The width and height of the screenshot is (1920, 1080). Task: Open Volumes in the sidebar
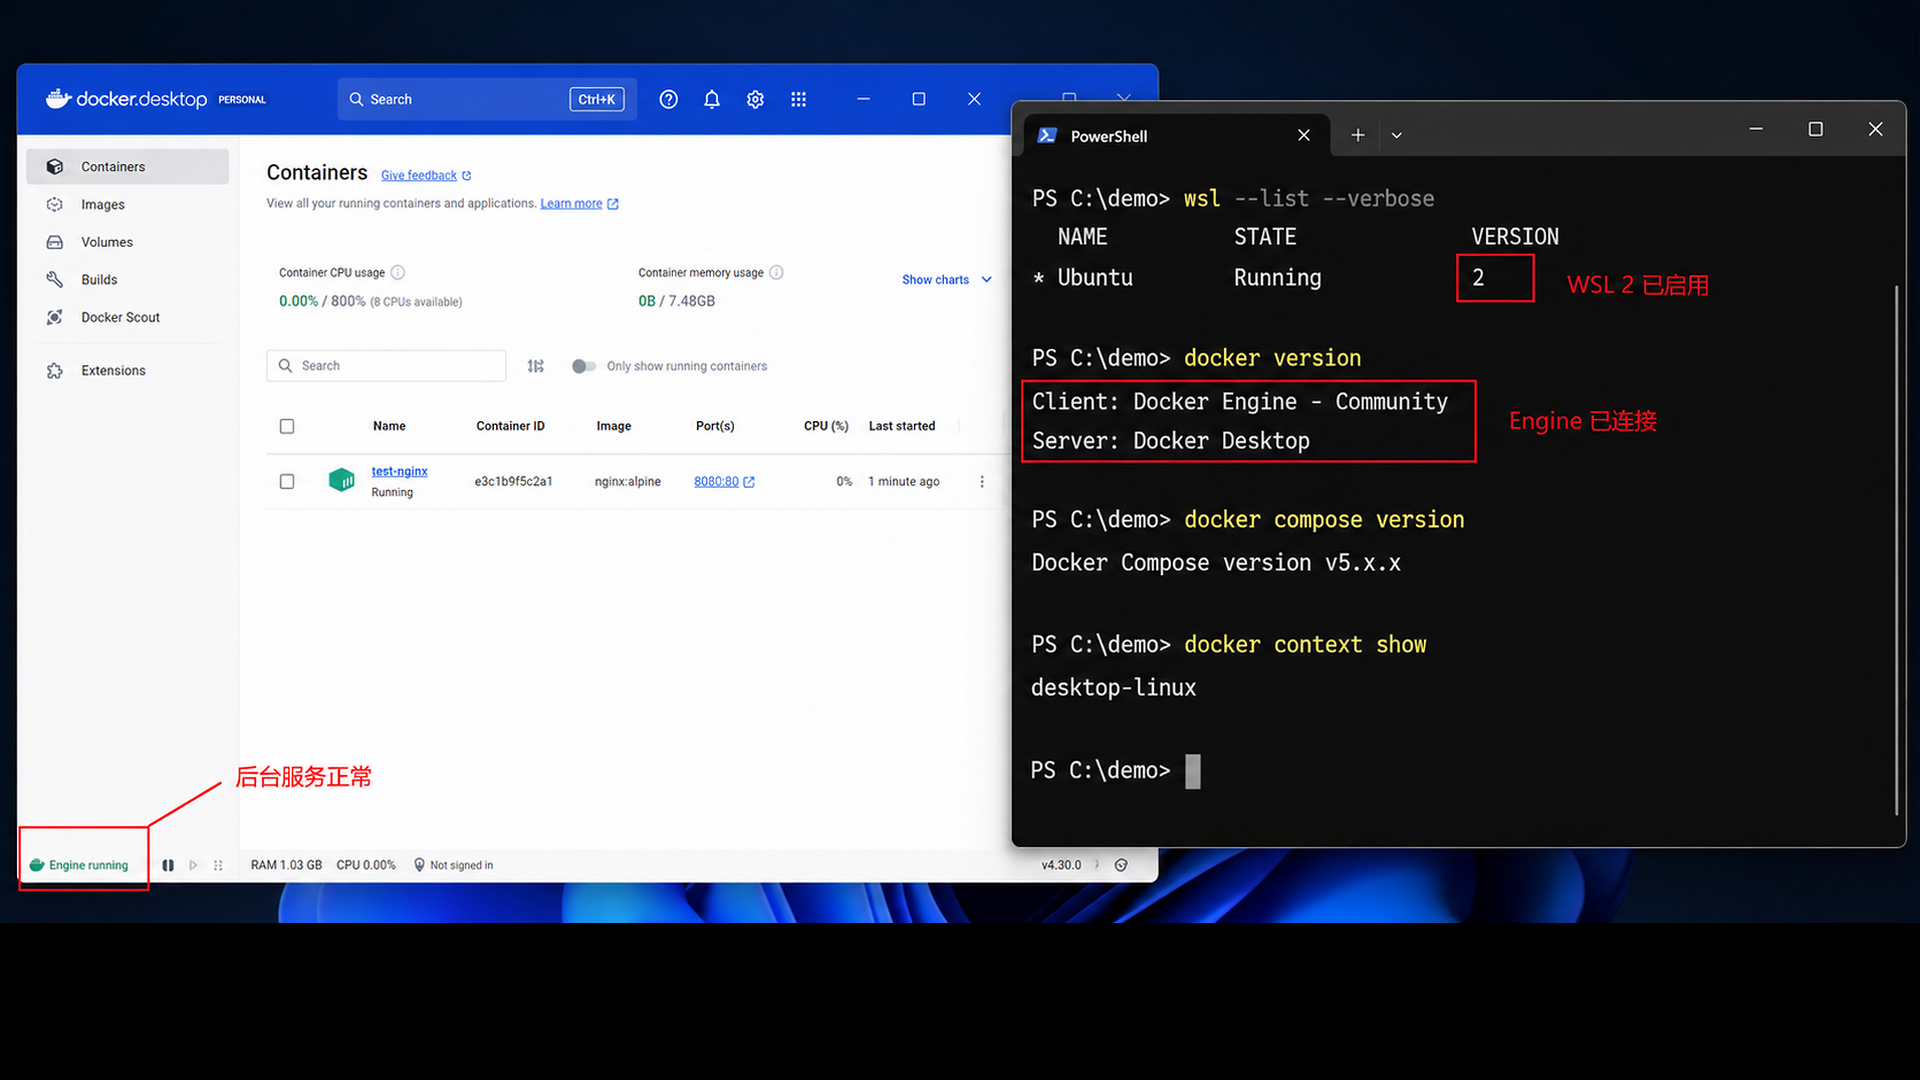tap(128, 242)
